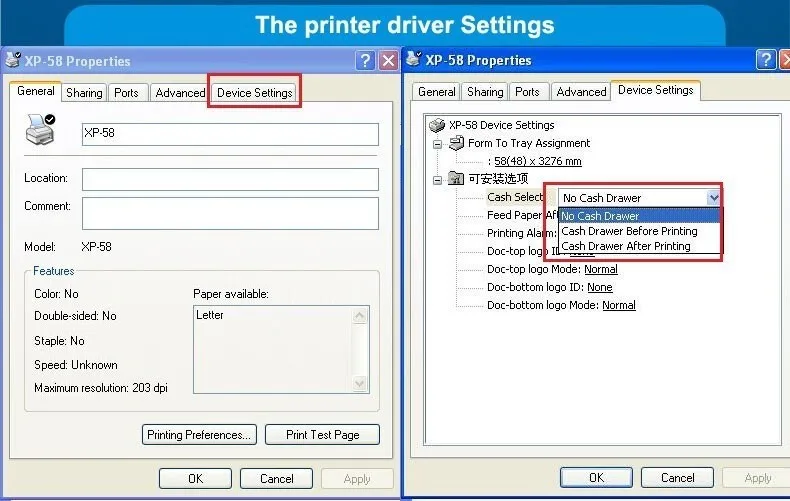Click the 58(48) x 3276 mm paper size link

pyautogui.click(x=538, y=161)
